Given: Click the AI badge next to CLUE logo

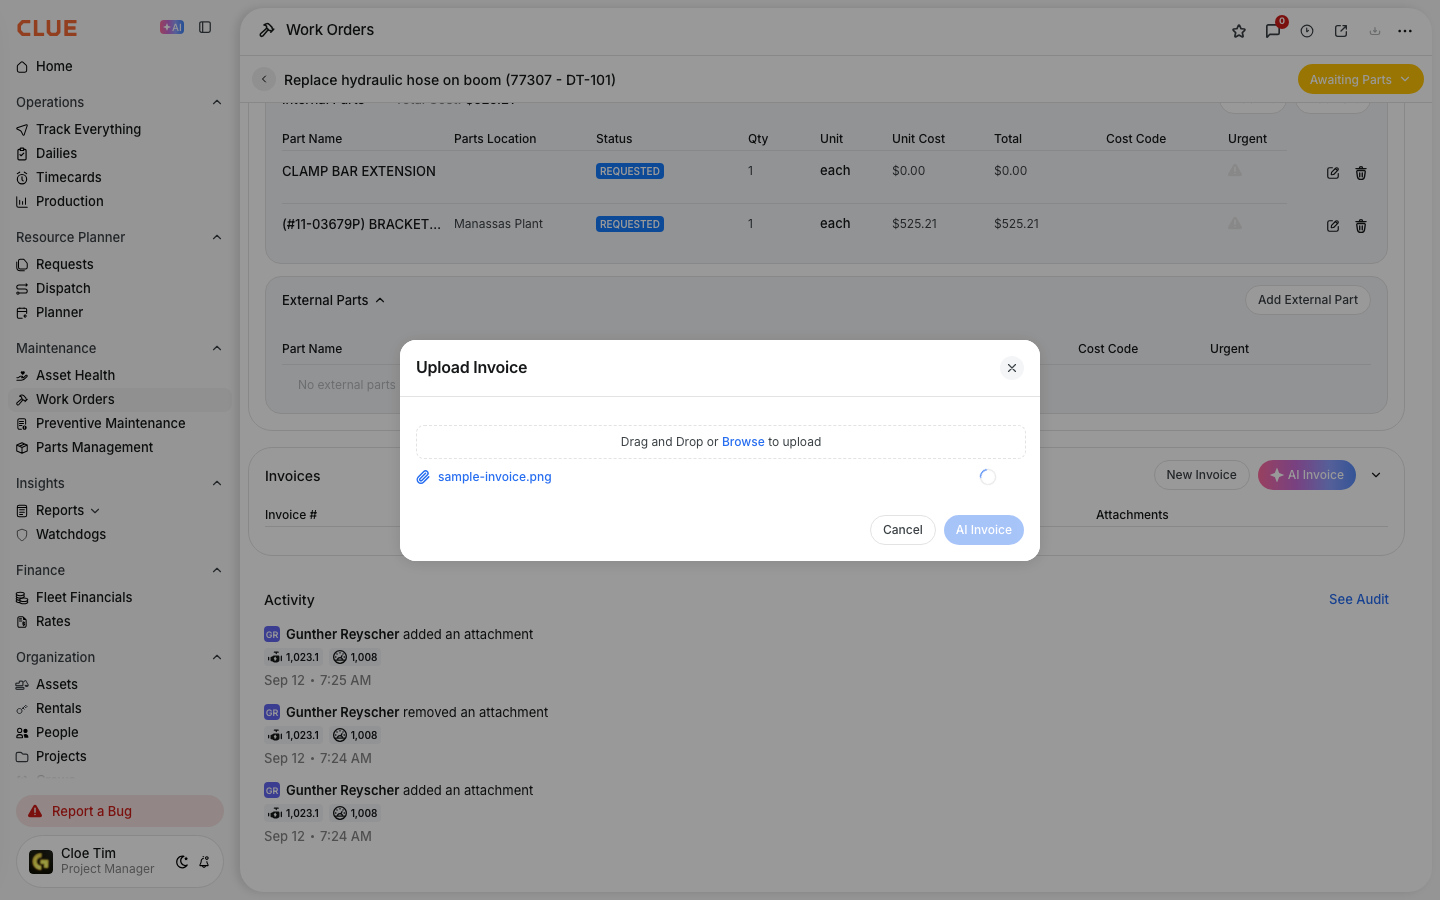Looking at the screenshot, I should (x=172, y=27).
